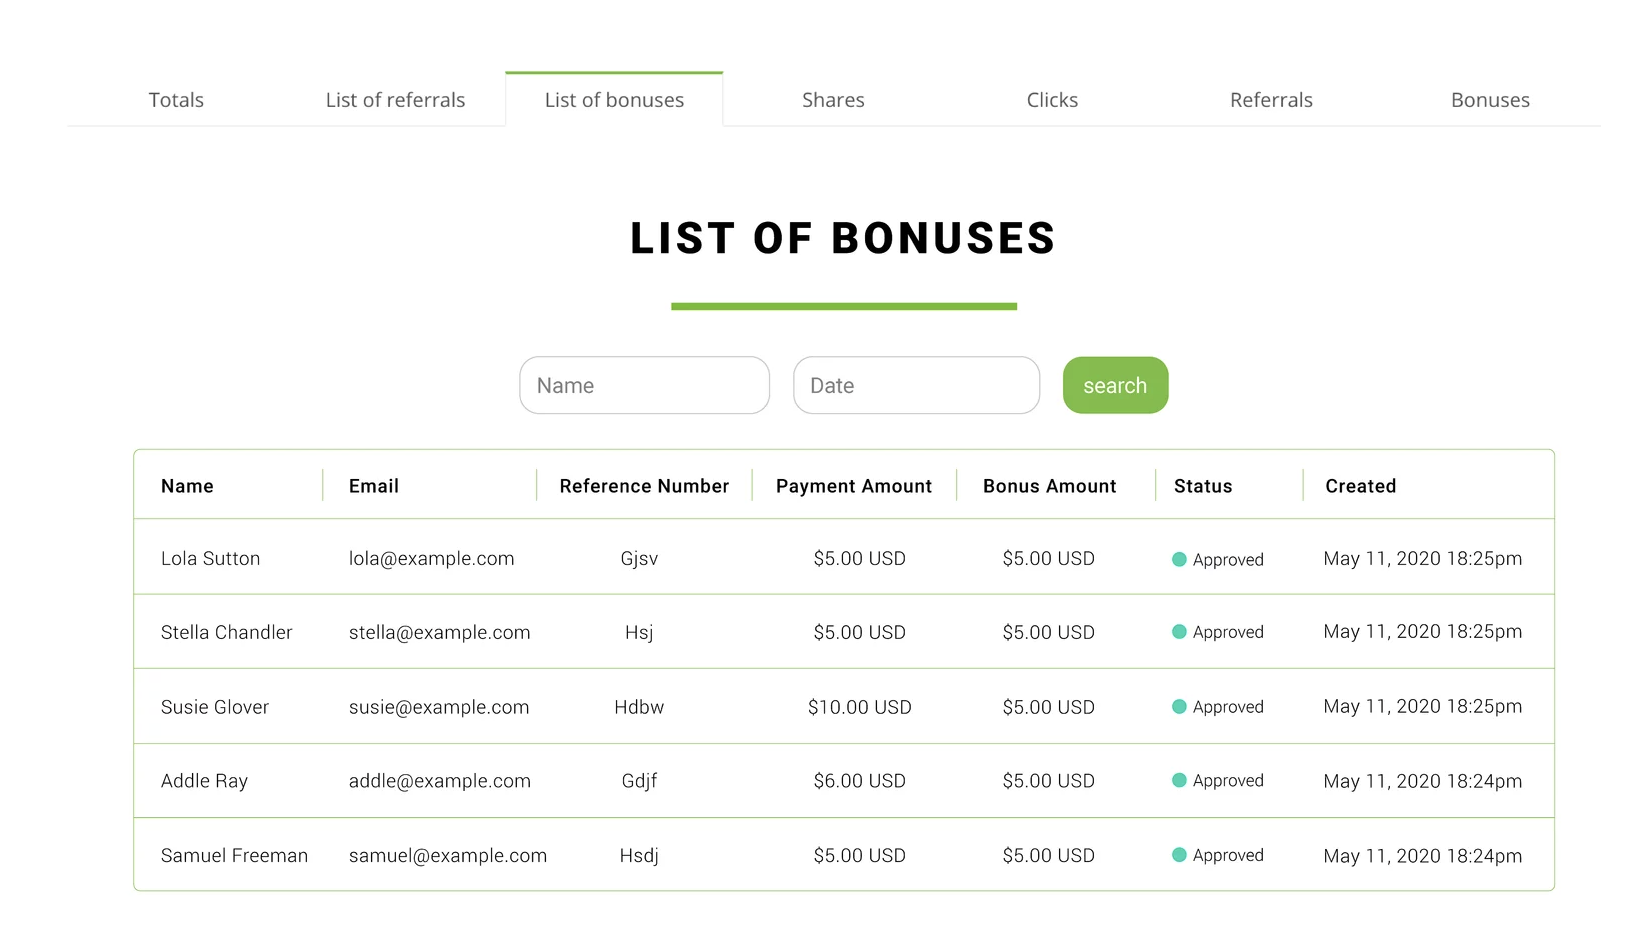The image size is (1634, 934).
Task: Click the Approved status dot for Samuel Freeman
Action: coord(1180,856)
